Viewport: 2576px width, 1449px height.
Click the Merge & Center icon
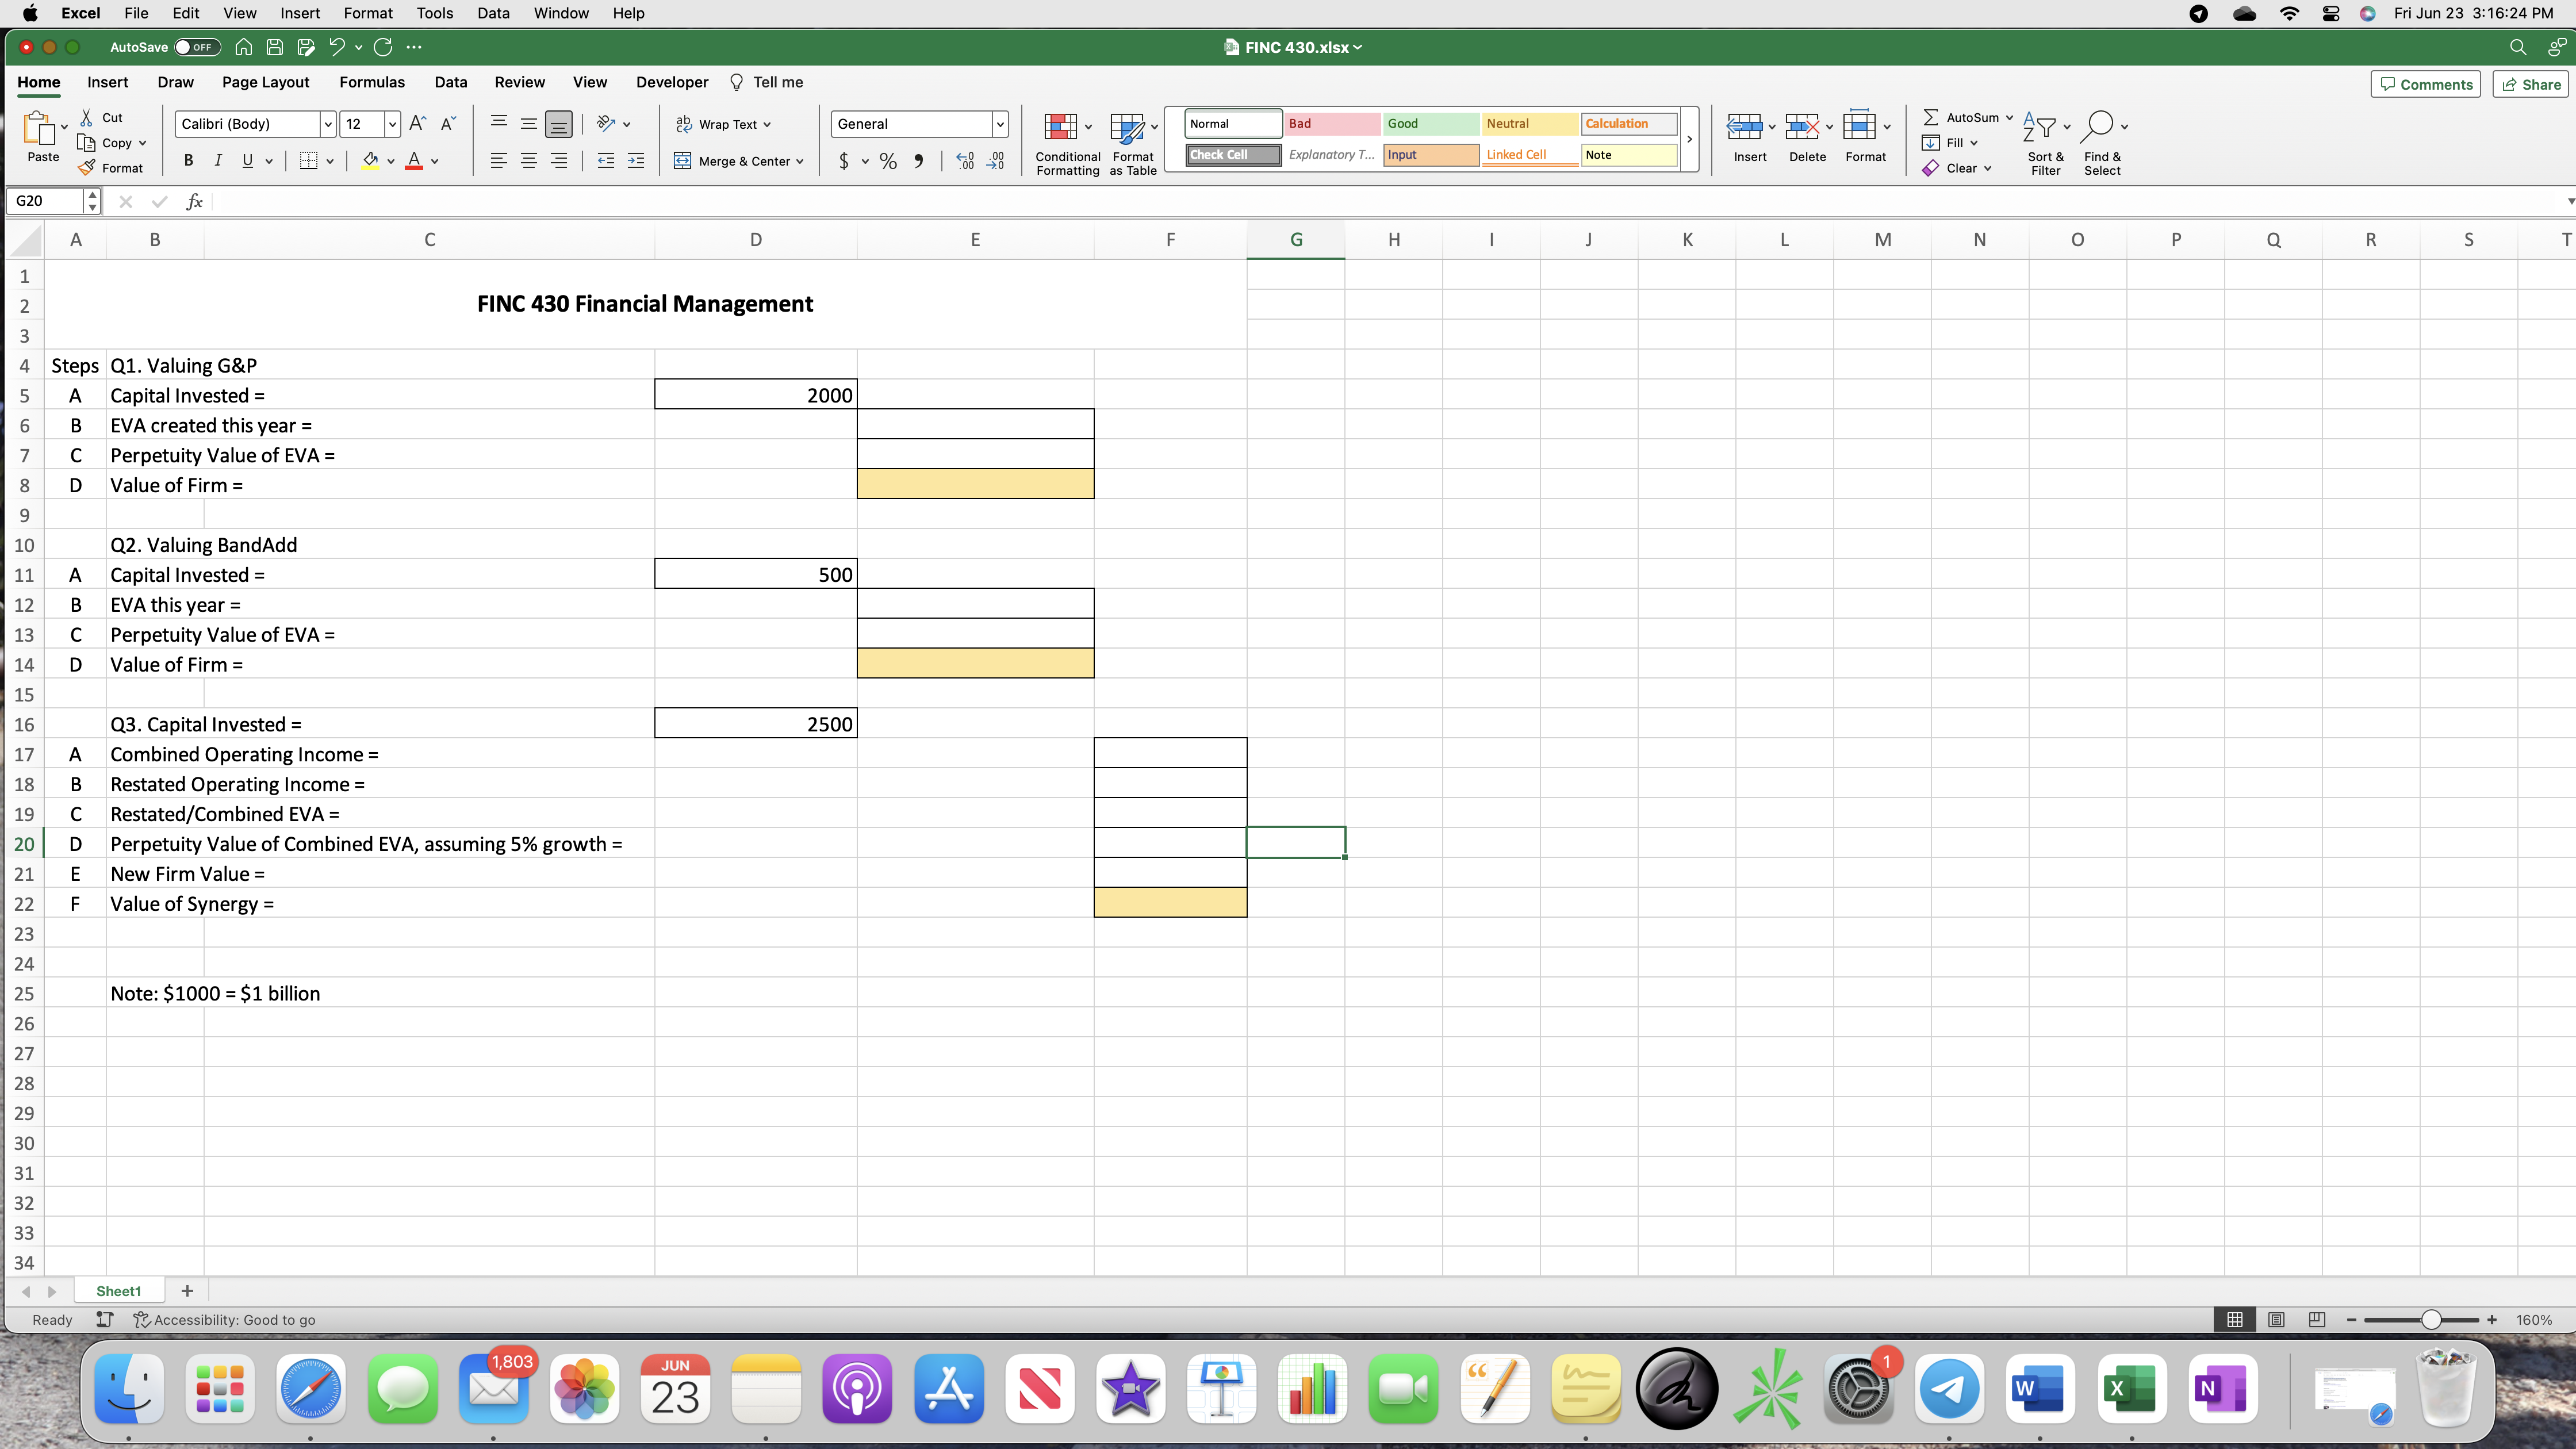click(x=683, y=161)
